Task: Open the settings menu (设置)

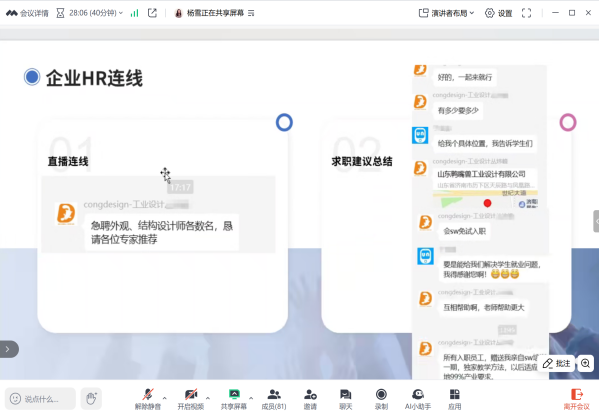Action: [499, 13]
